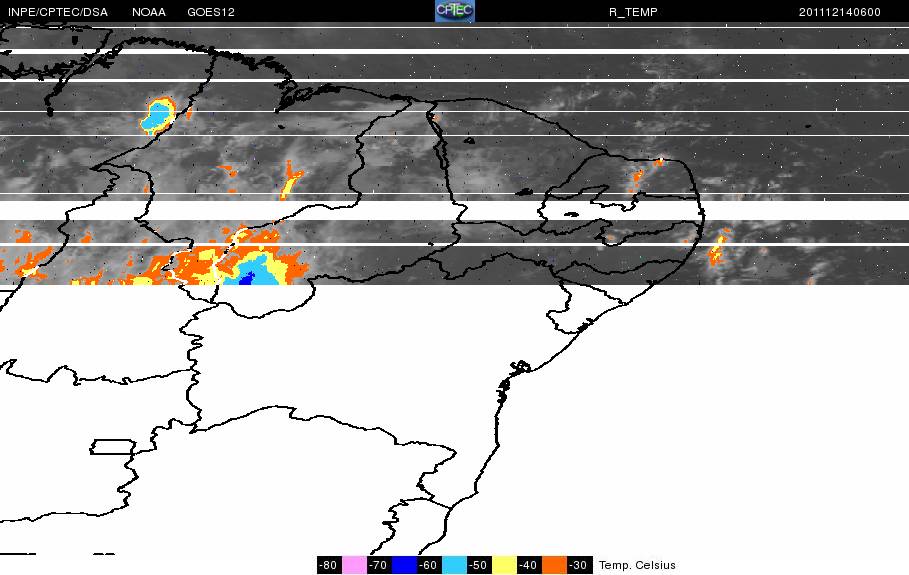Click the -40 legend value
Screen dimensions: 909x575
528,565
